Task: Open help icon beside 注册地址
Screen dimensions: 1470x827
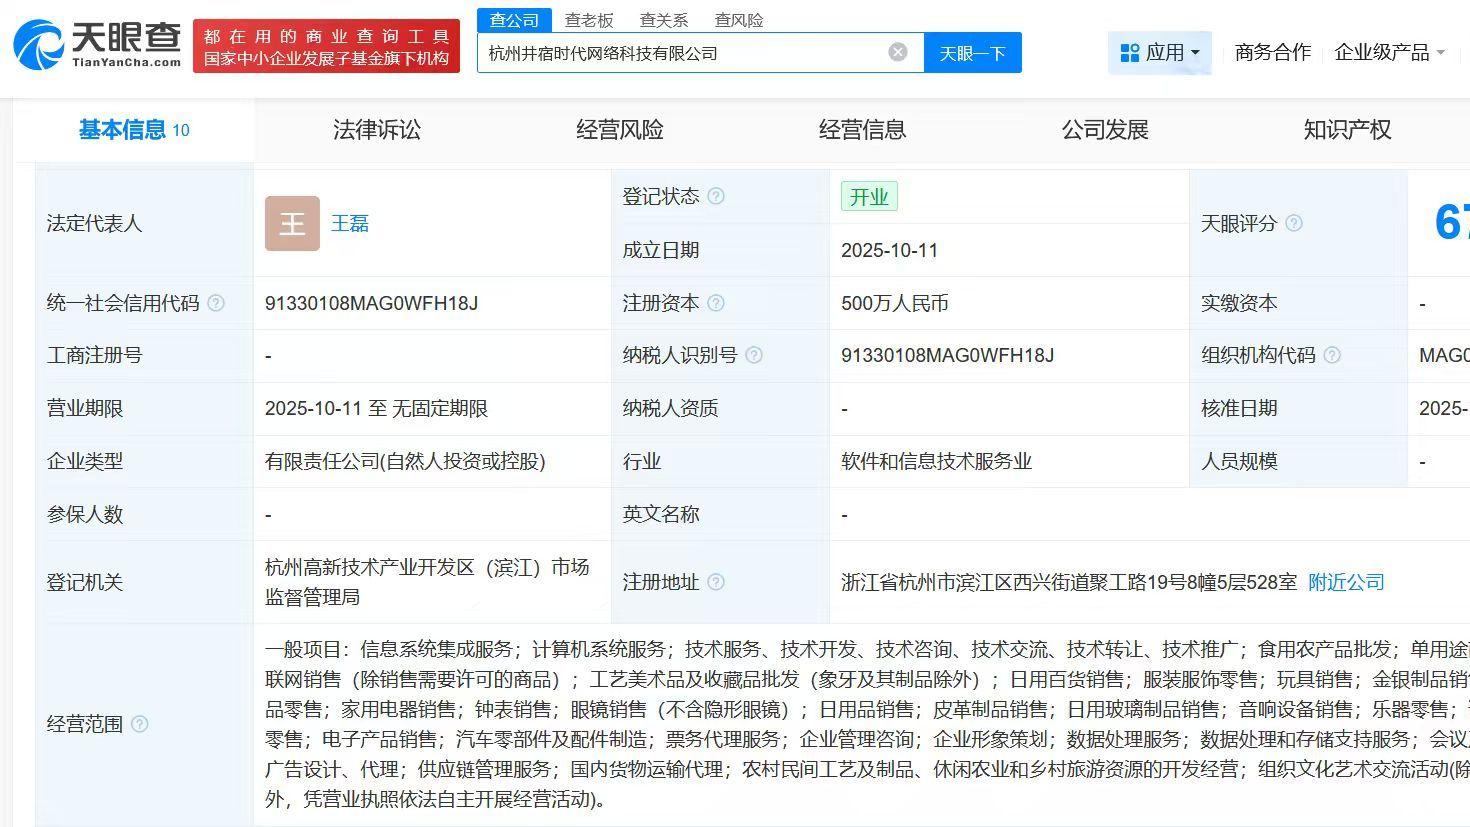Action: click(716, 582)
